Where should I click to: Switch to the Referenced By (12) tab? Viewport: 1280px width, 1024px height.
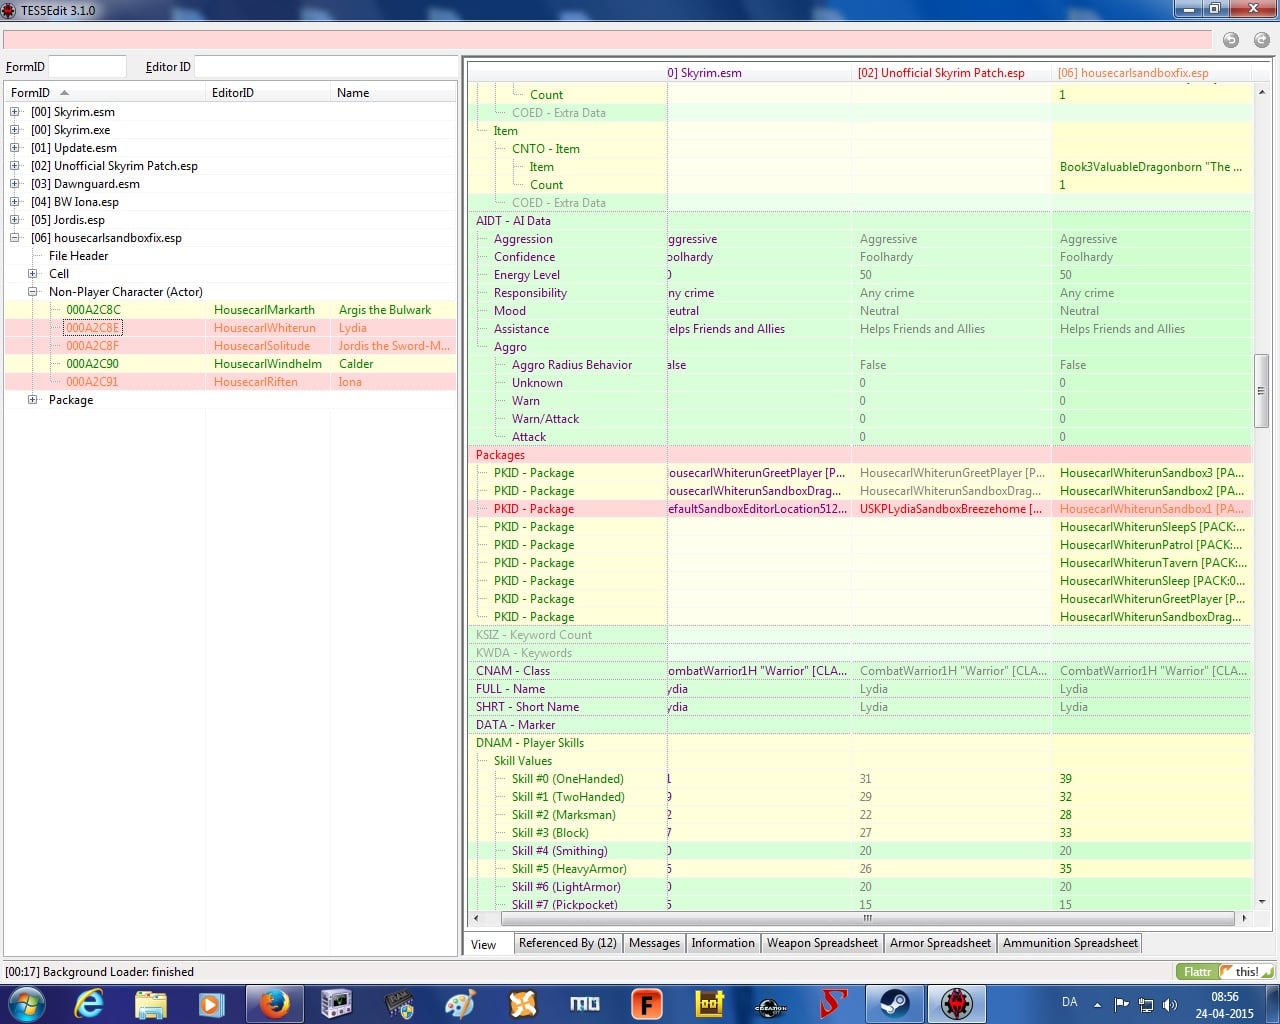pyautogui.click(x=567, y=943)
